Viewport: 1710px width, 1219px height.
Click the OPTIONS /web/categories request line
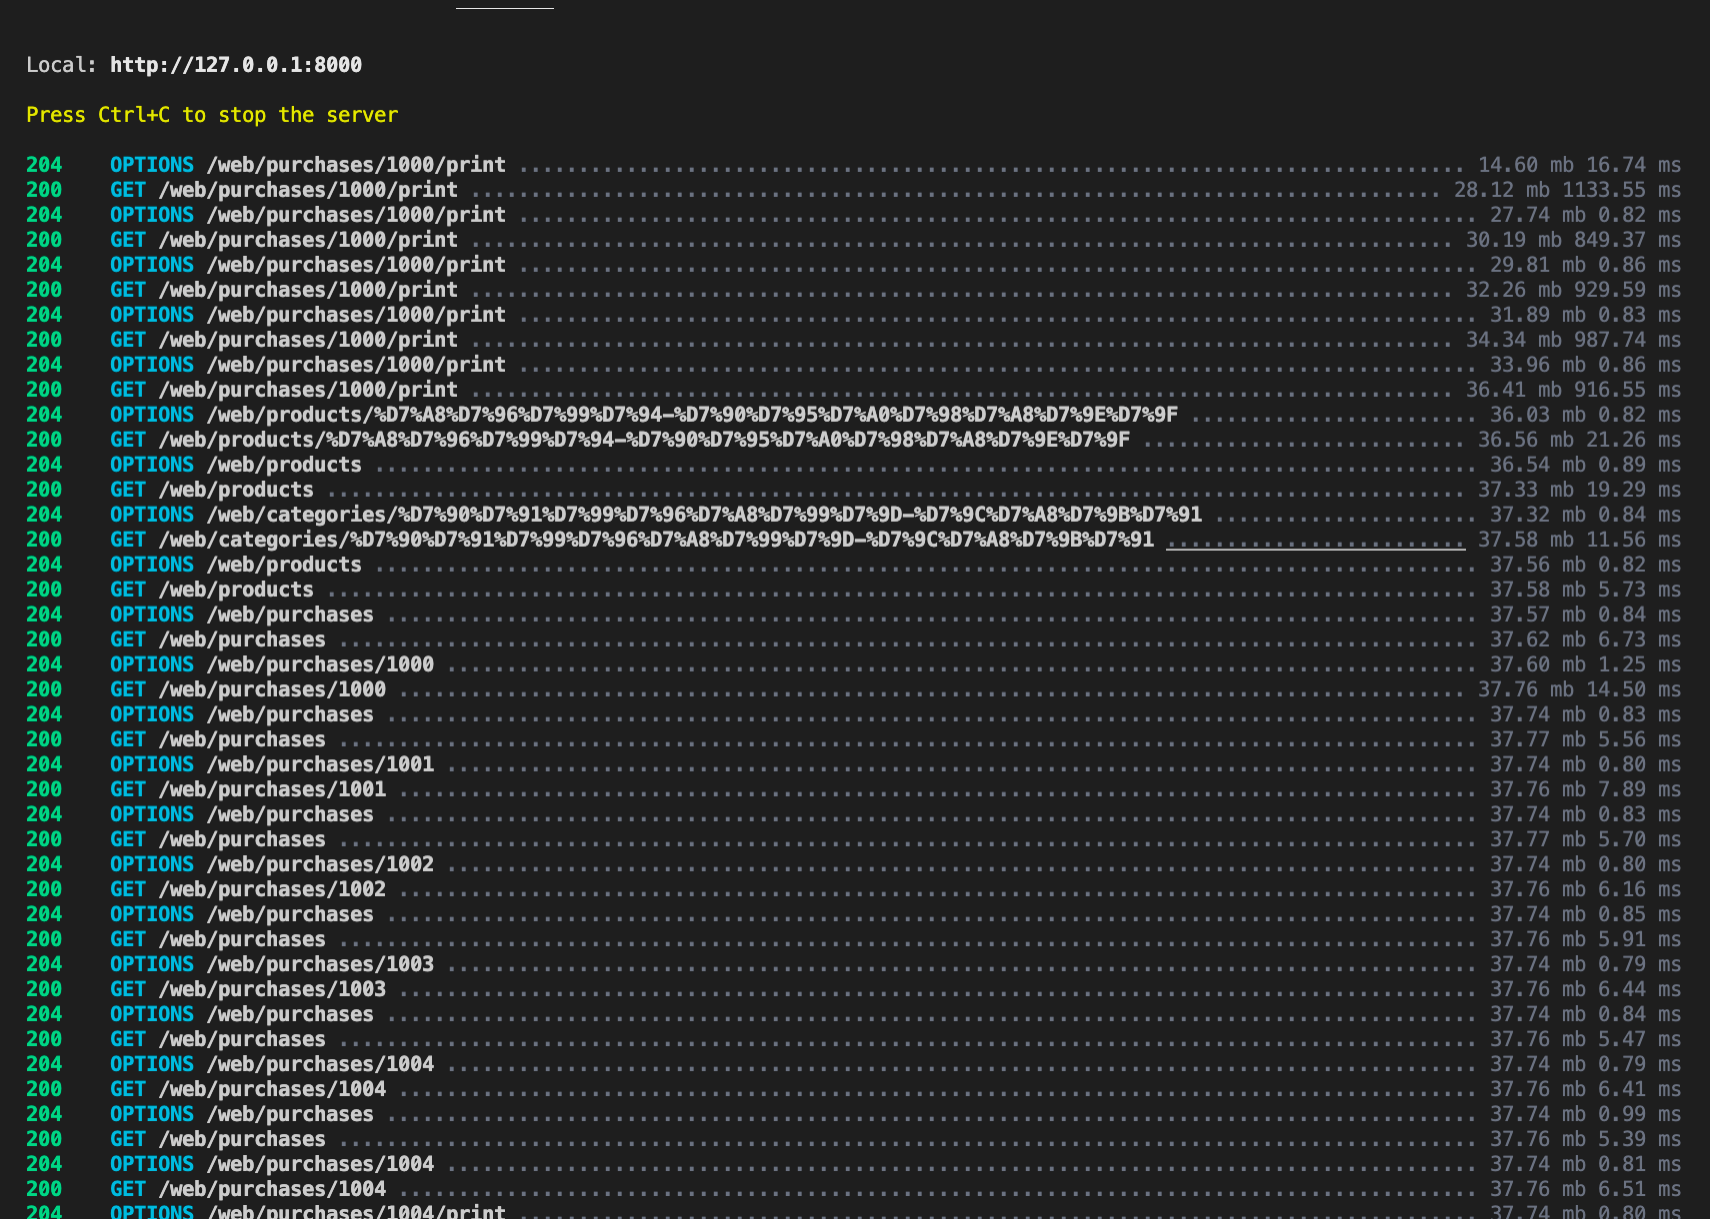click(700, 514)
